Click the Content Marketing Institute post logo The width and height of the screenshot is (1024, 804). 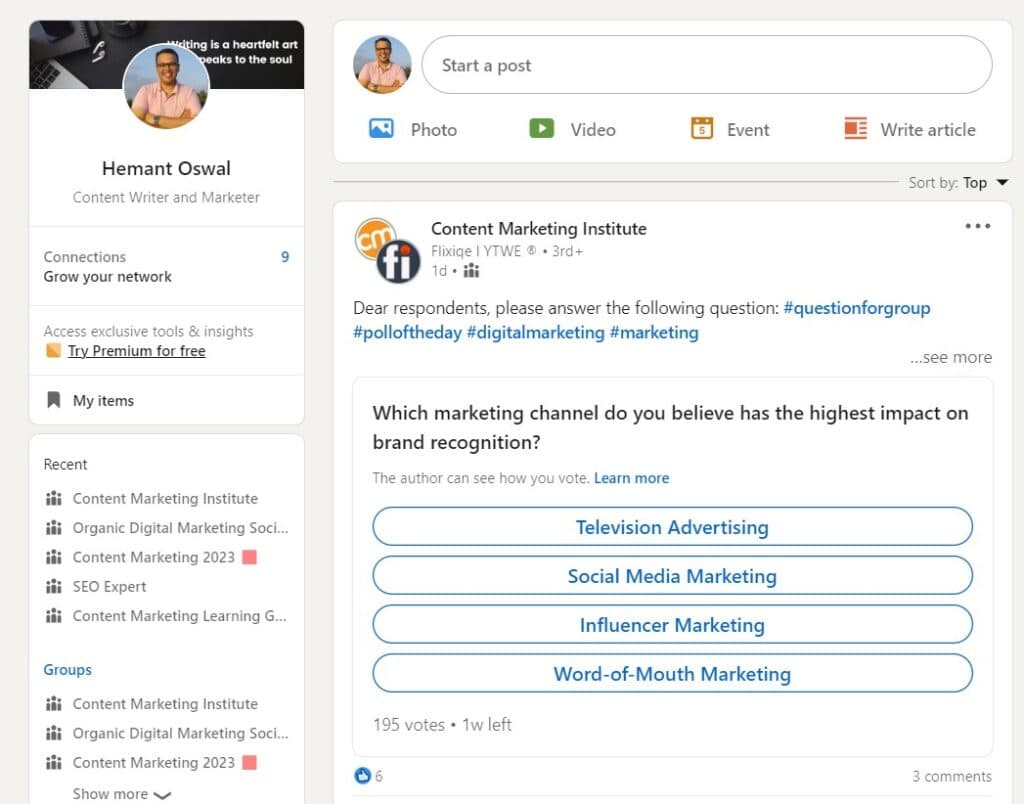coord(387,250)
